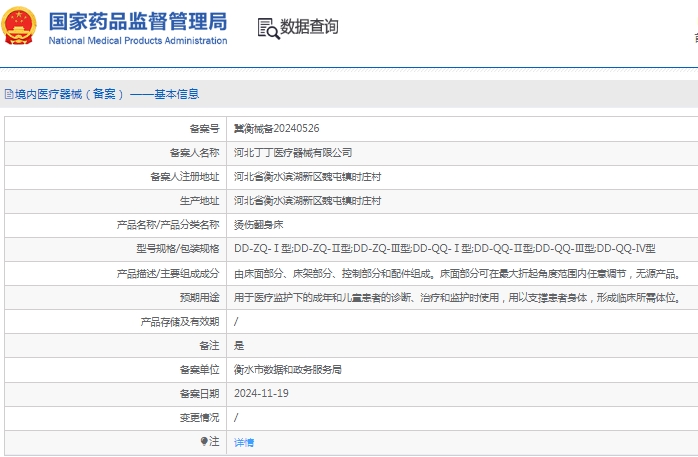Click intended use text starting 用于医疗监护下
Image resolution: width=698 pixels, height=457 pixels.
pos(458,297)
